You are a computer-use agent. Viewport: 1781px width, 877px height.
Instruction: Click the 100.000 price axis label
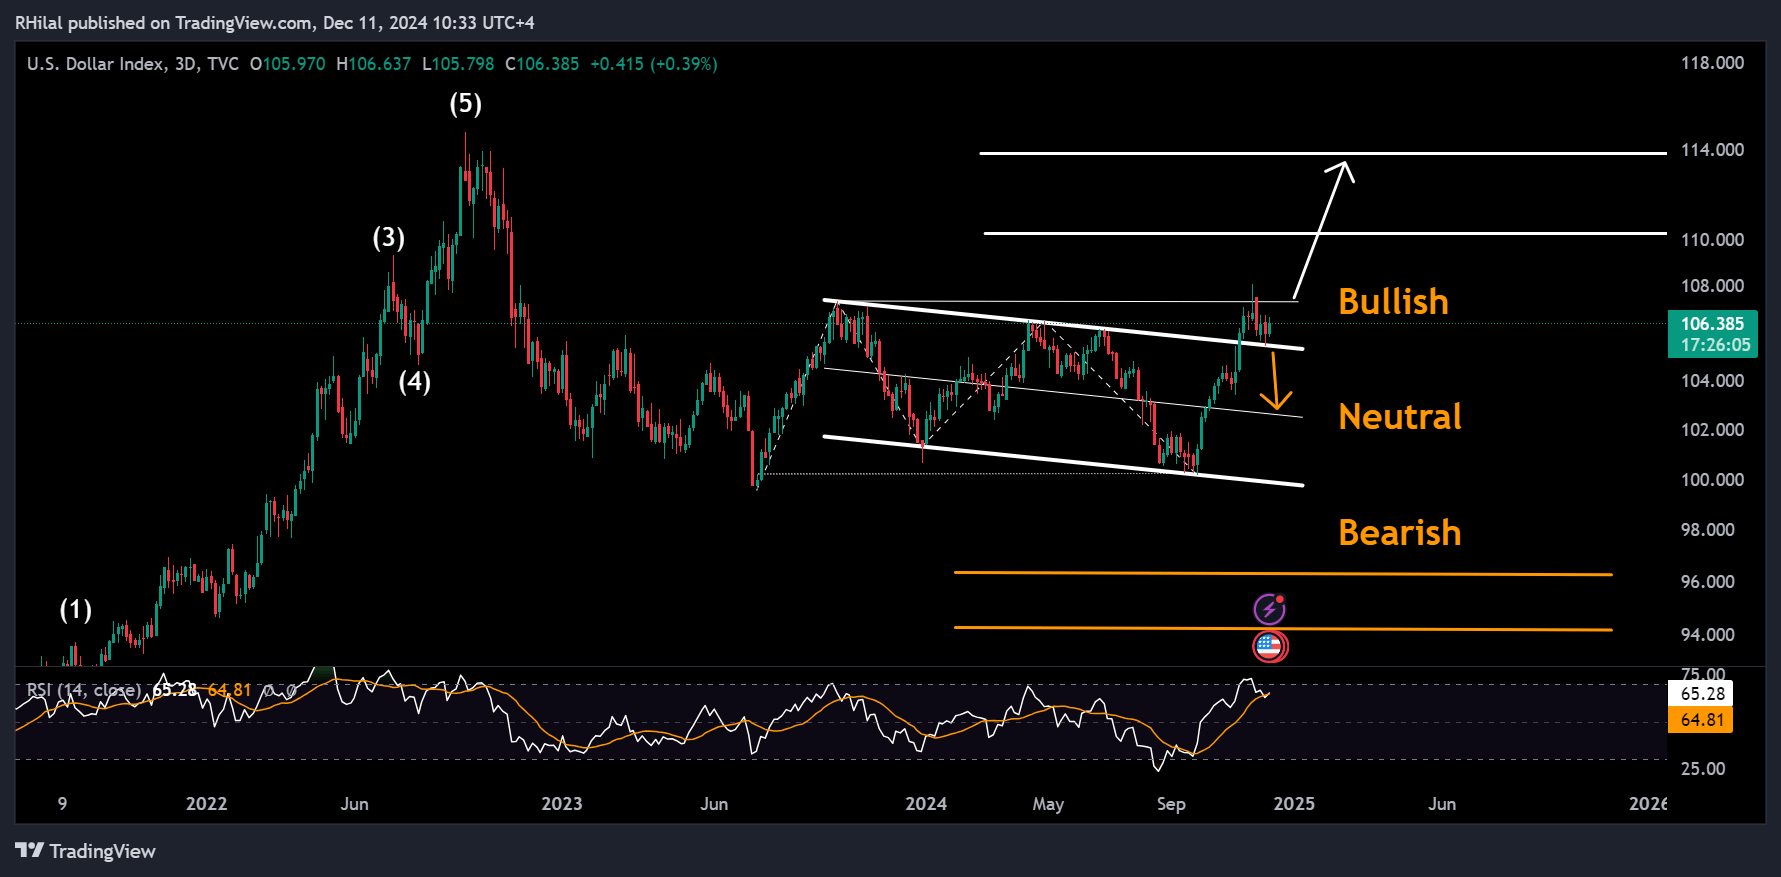pyautogui.click(x=1712, y=480)
